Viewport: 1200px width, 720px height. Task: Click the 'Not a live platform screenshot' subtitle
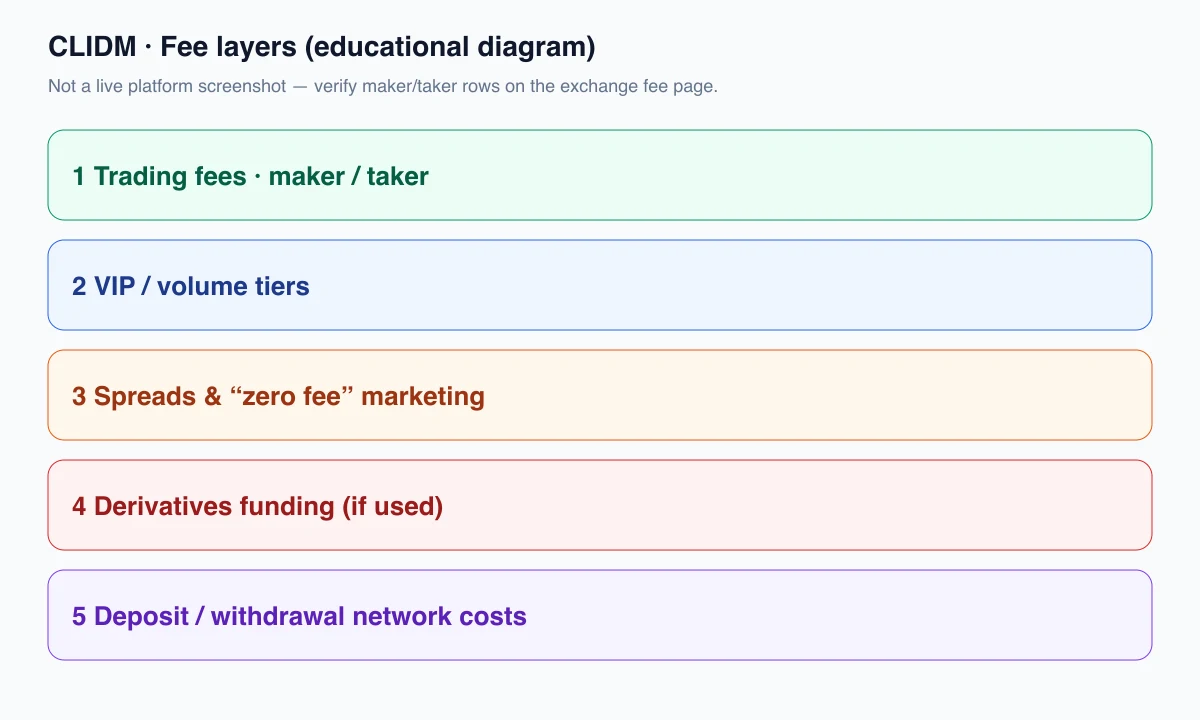(383, 86)
